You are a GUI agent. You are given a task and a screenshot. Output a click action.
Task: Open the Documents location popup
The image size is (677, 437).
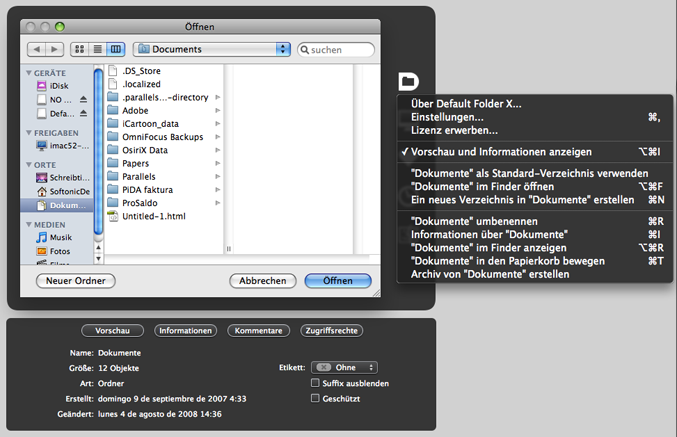point(212,49)
